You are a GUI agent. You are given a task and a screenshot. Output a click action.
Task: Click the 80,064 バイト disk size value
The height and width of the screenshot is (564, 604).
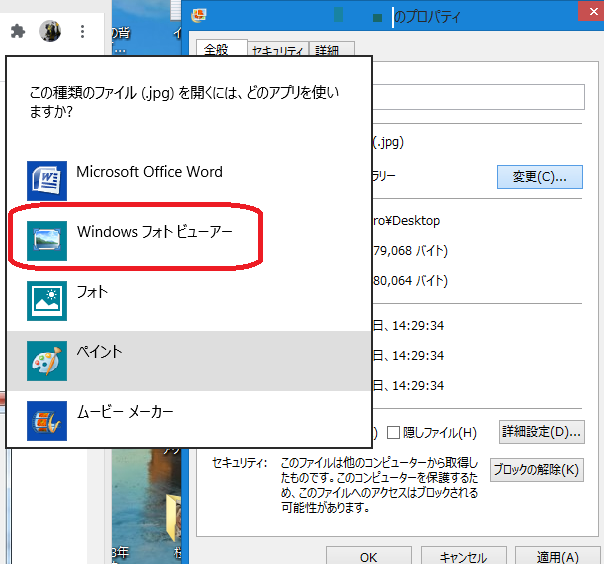pyautogui.click(x=410, y=281)
